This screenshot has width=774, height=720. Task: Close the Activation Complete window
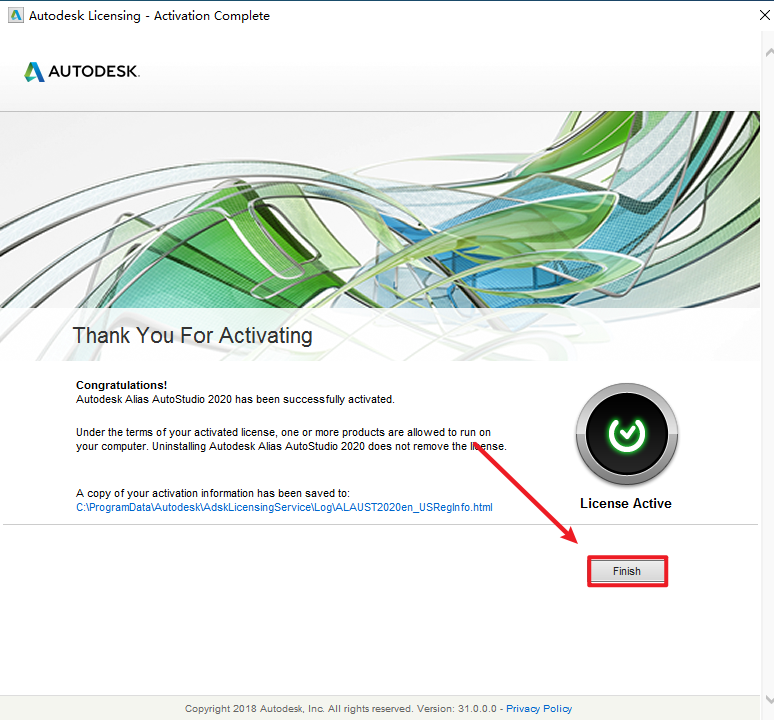(765, 15)
